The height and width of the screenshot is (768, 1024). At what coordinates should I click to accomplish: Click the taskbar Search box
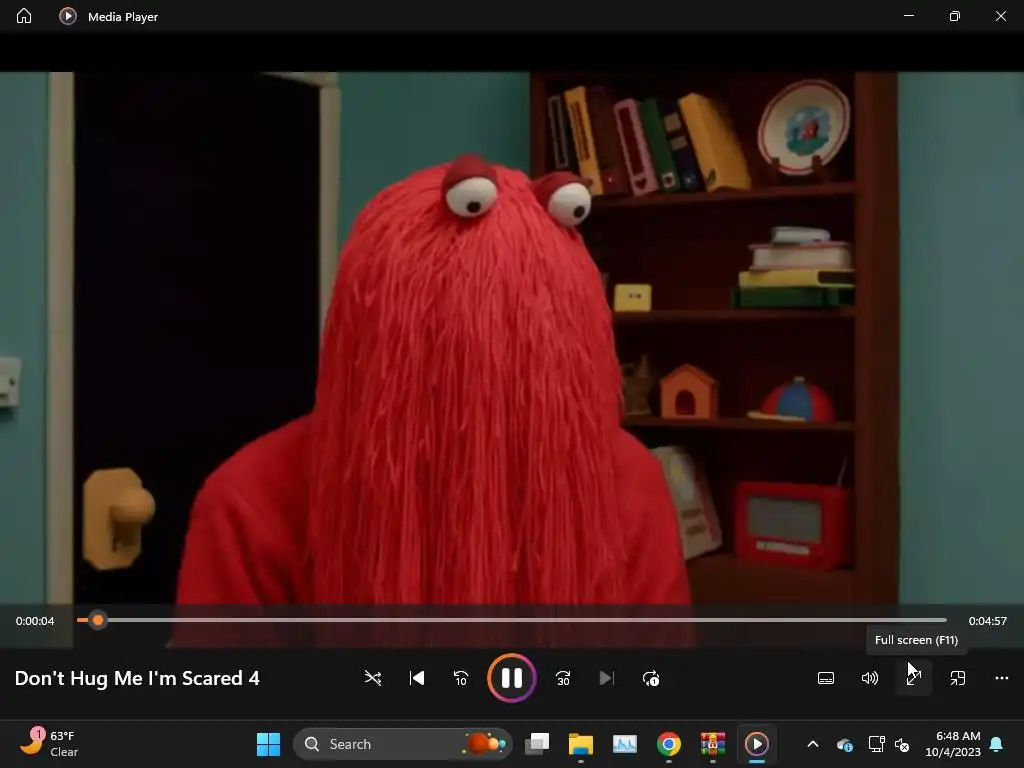click(403, 744)
